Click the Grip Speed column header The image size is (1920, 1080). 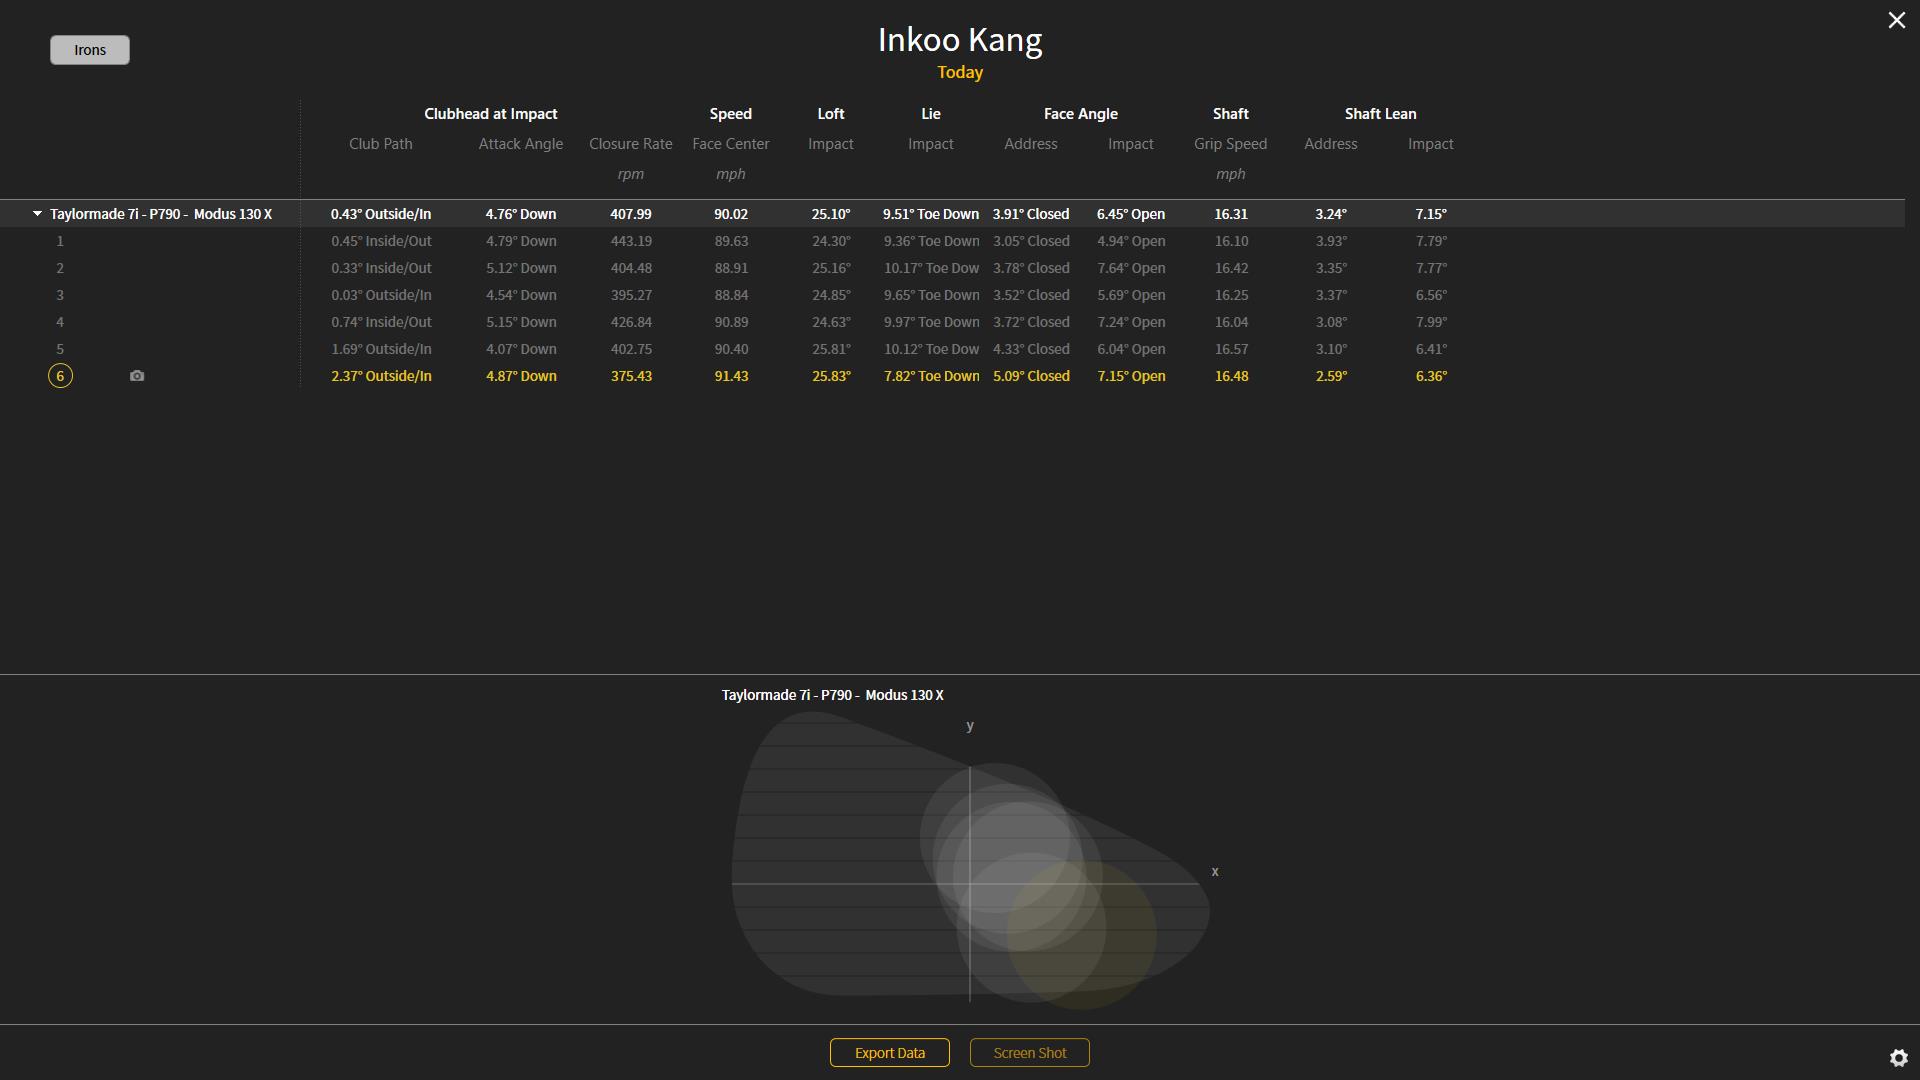(1231, 144)
